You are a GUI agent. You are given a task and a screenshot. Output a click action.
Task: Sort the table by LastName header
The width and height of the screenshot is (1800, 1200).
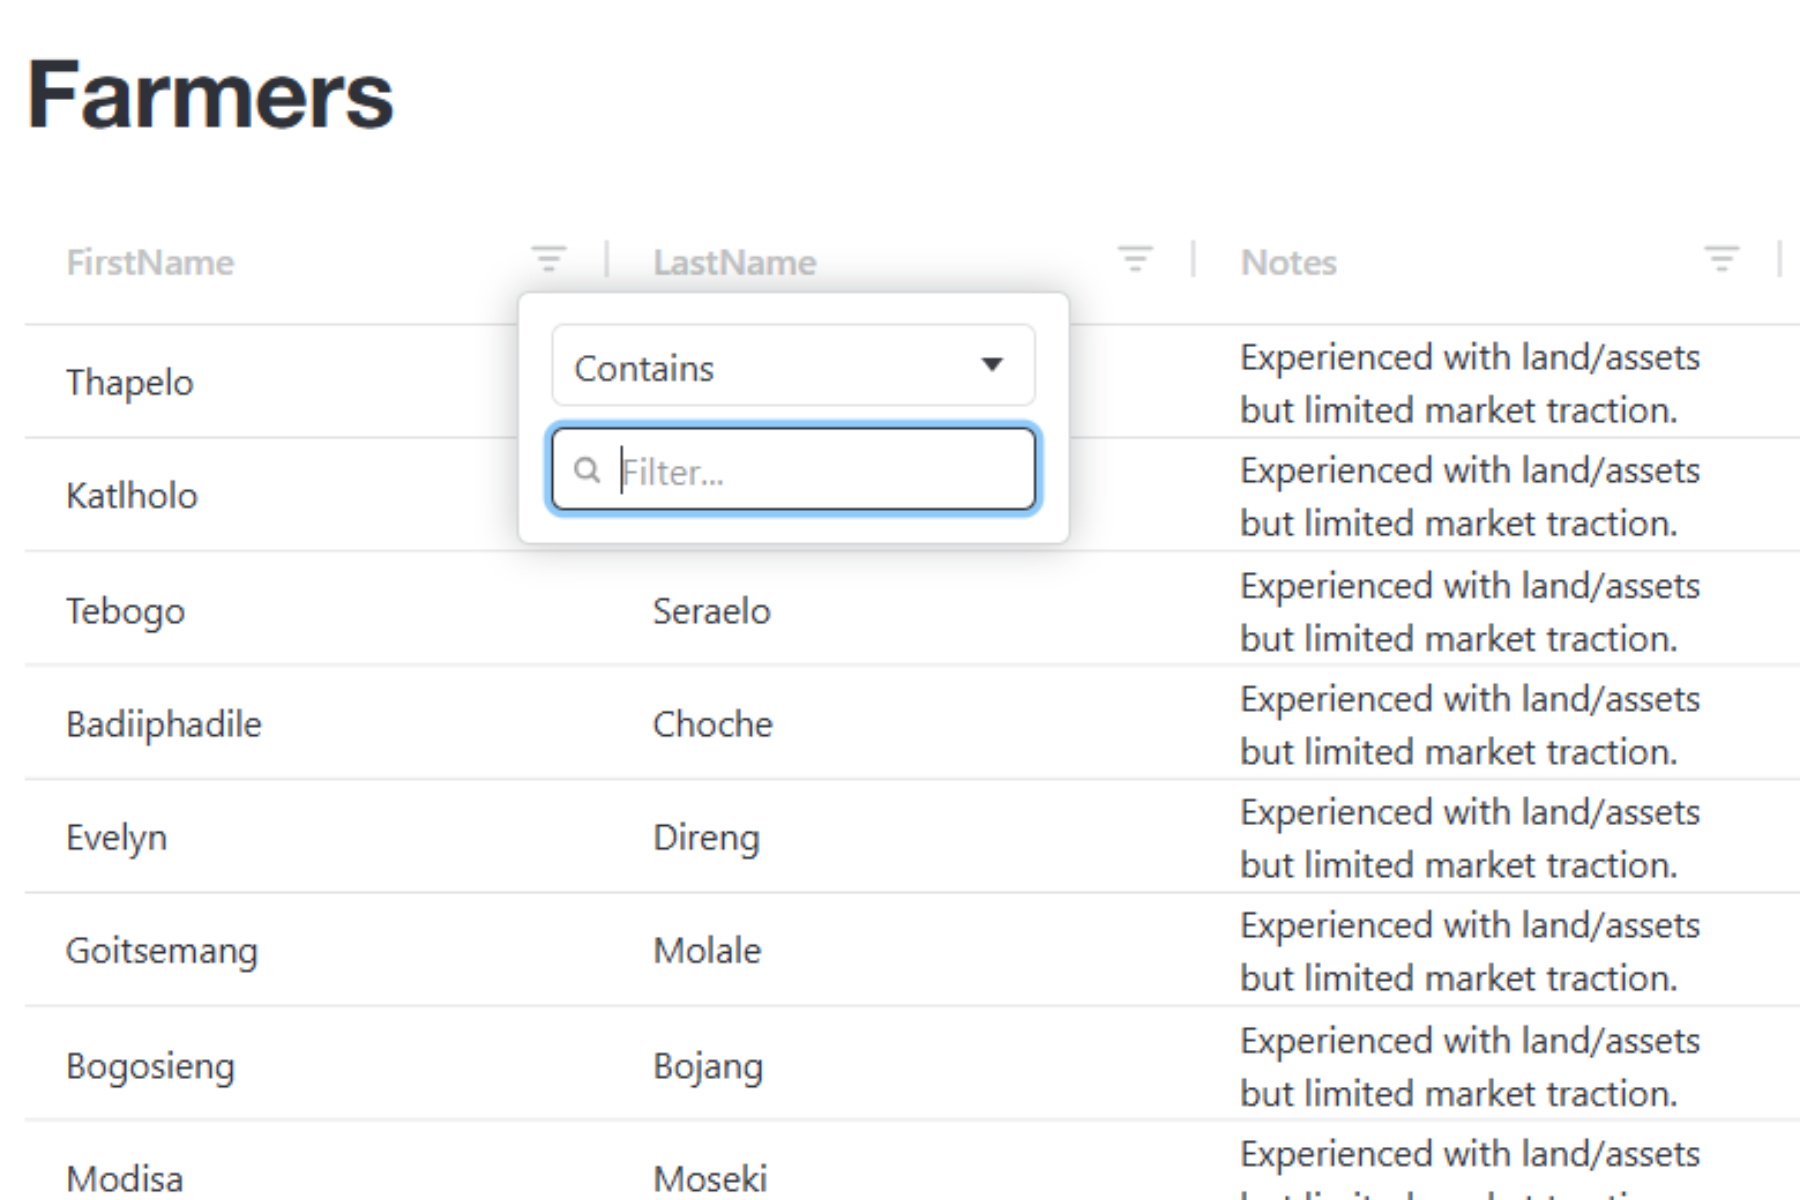pos(735,262)
